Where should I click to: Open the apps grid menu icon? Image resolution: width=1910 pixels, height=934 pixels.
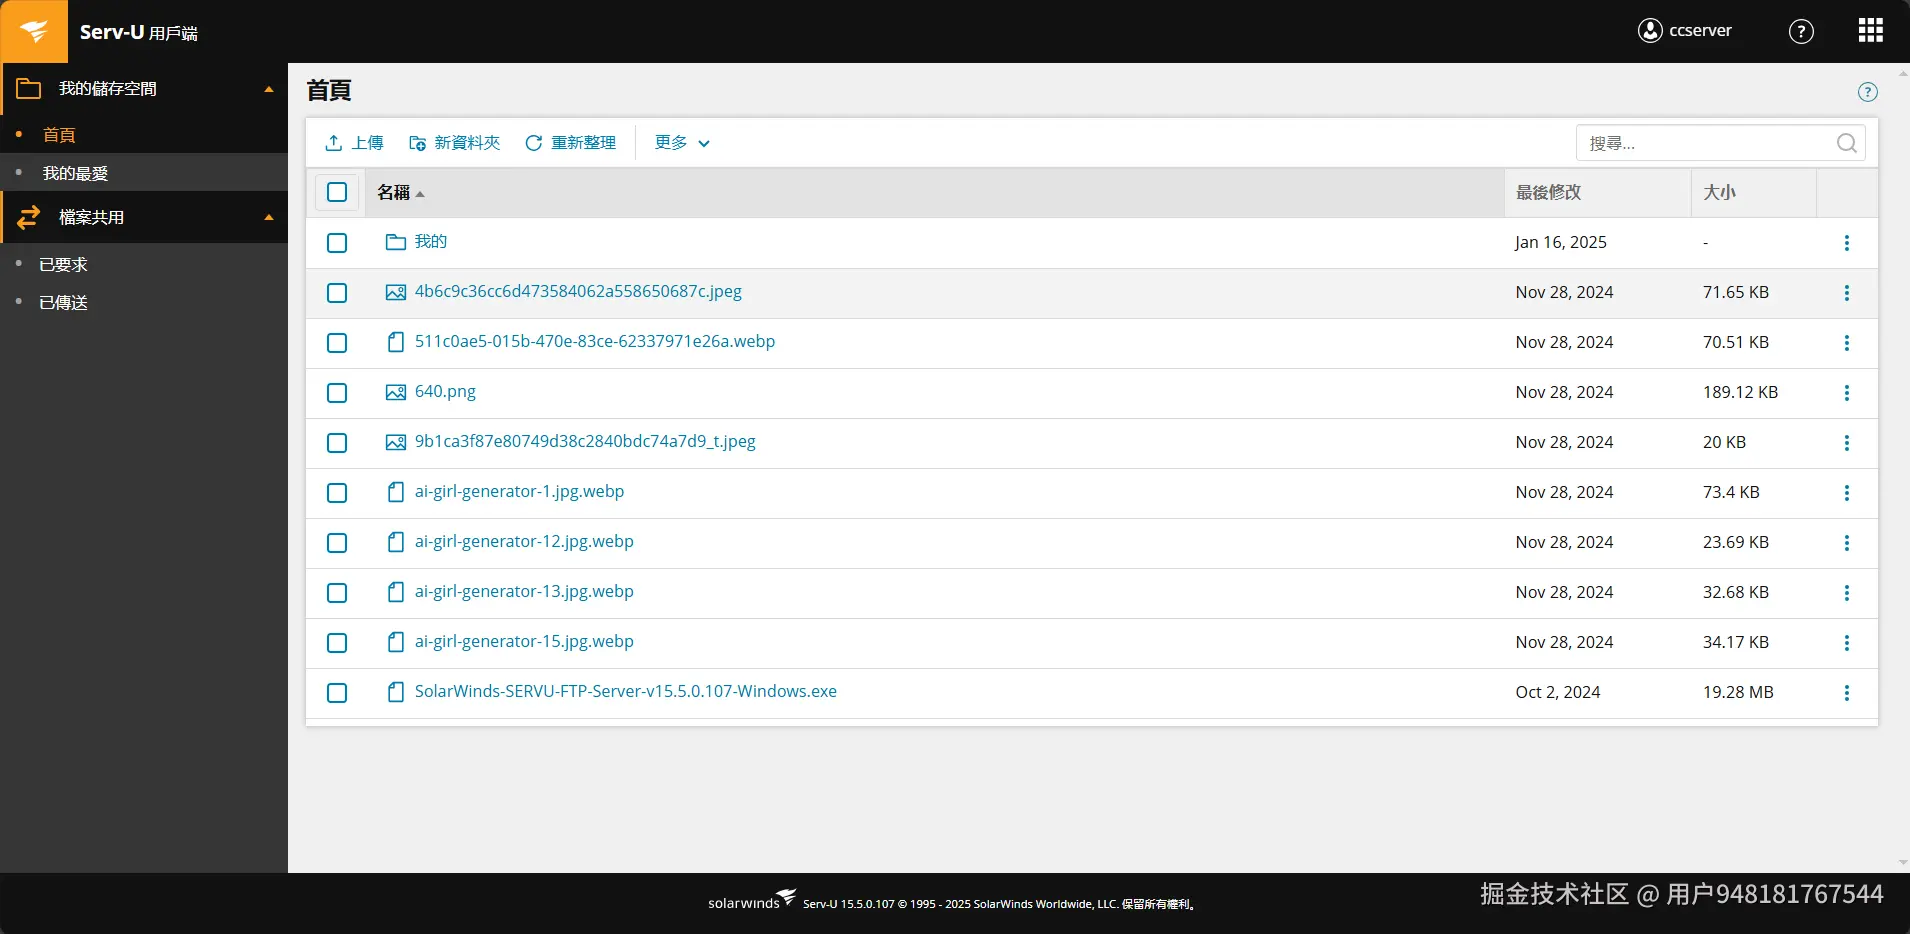[x=1871, y=31]
